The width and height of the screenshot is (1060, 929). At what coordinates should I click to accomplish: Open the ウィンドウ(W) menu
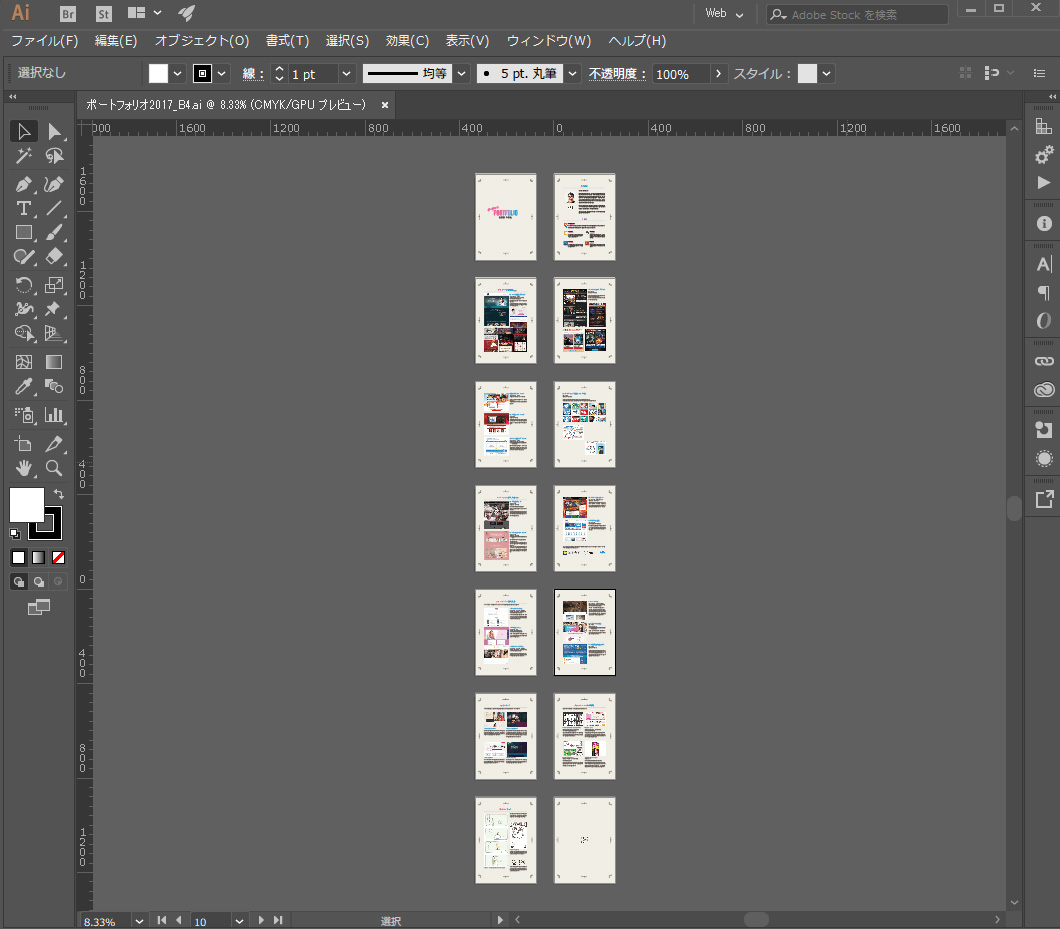tap(548, 41)
